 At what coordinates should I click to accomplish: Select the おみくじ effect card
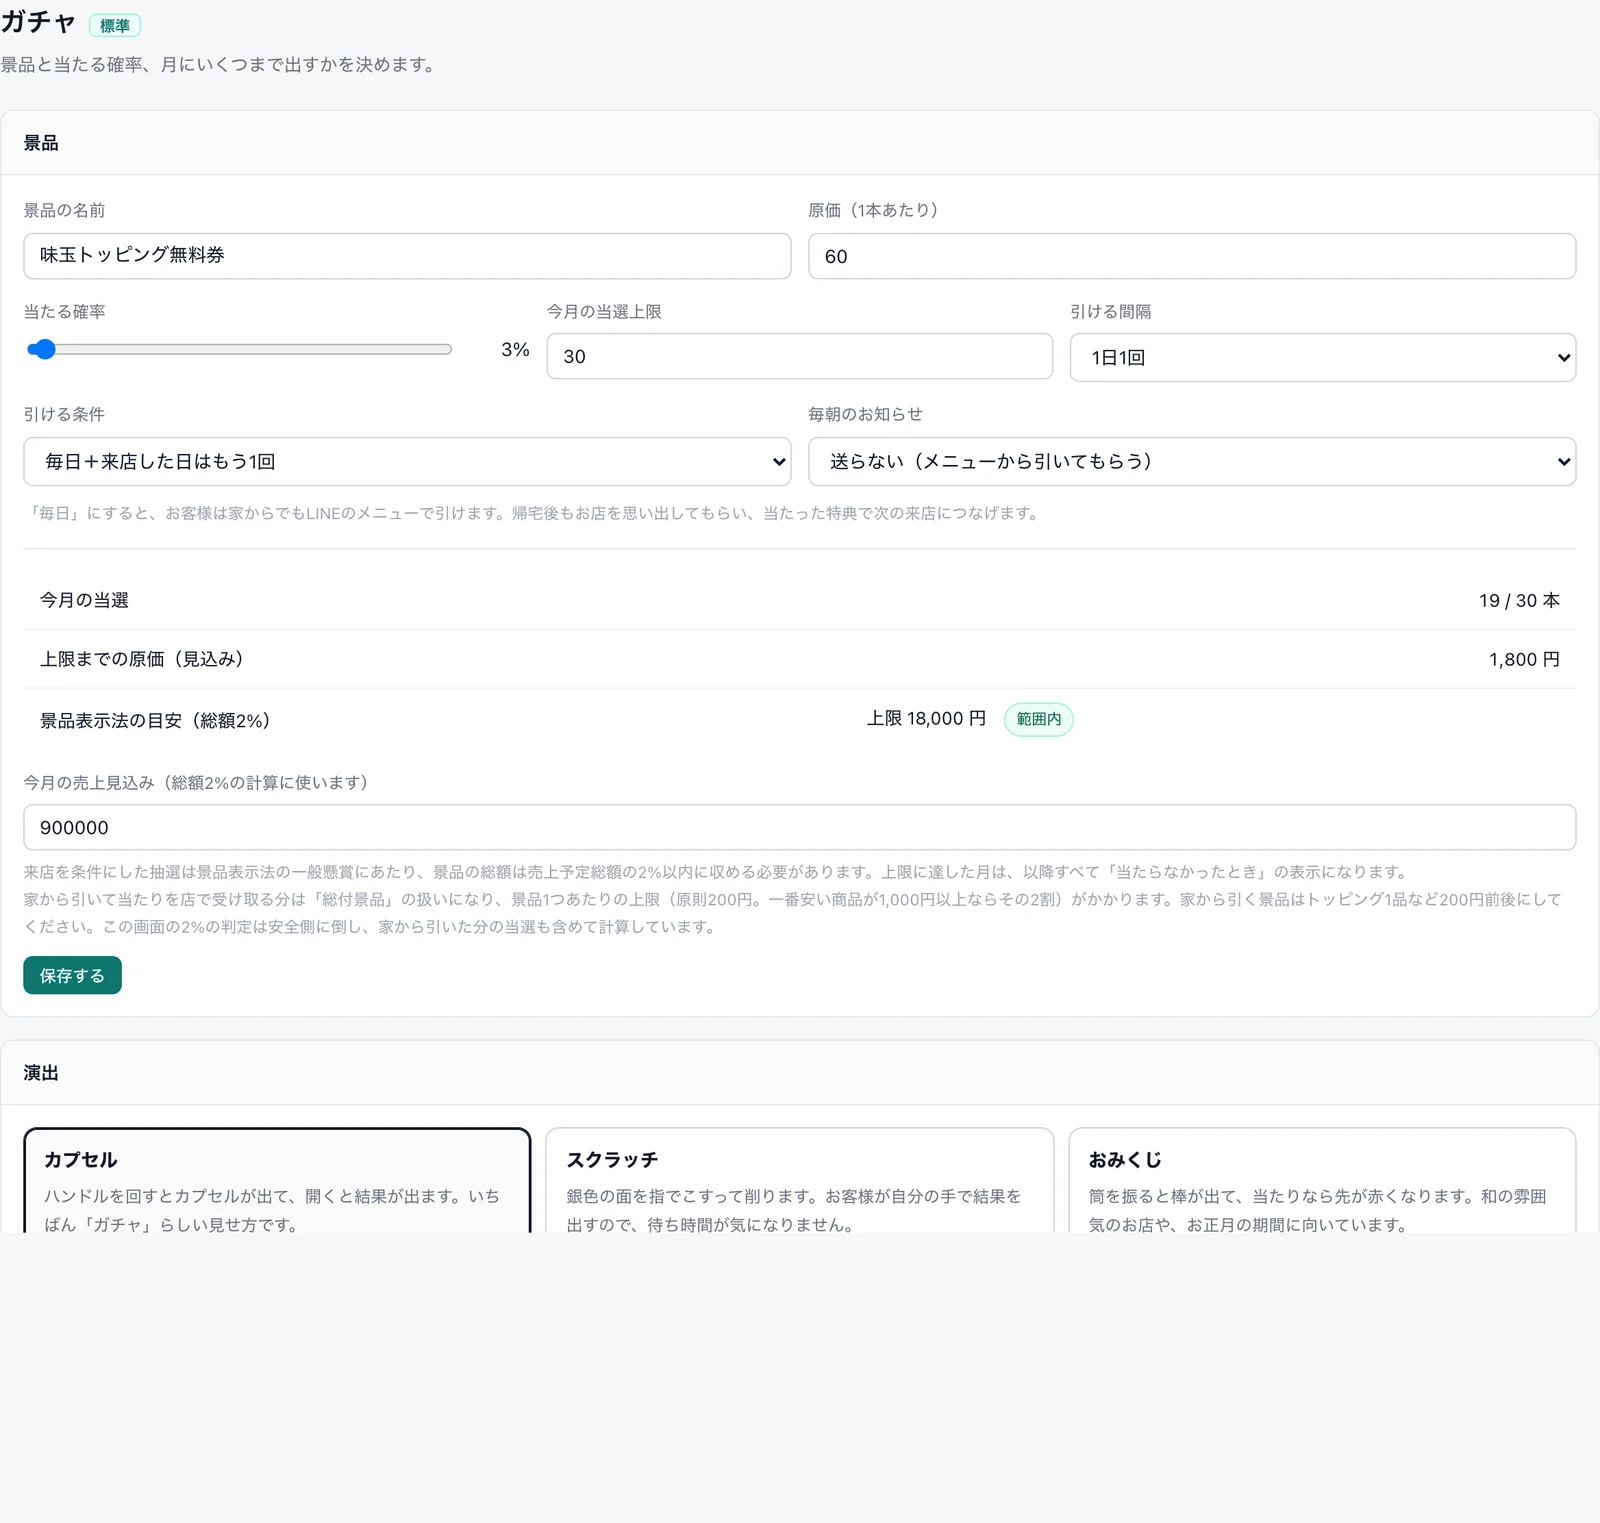[x=1322, y=1181]
